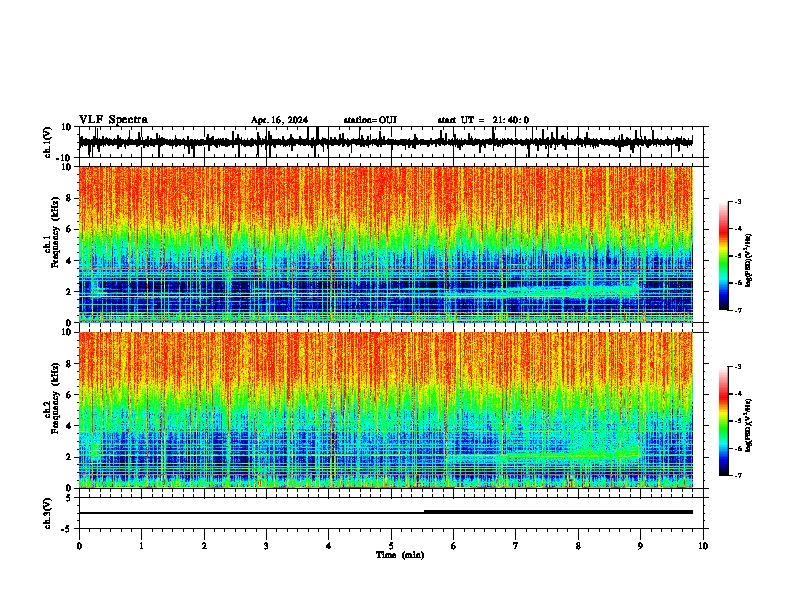Viewport: 792px width, 612px height.
Task: Click the "1" tick on the time axis
Action: click(141, 546)
